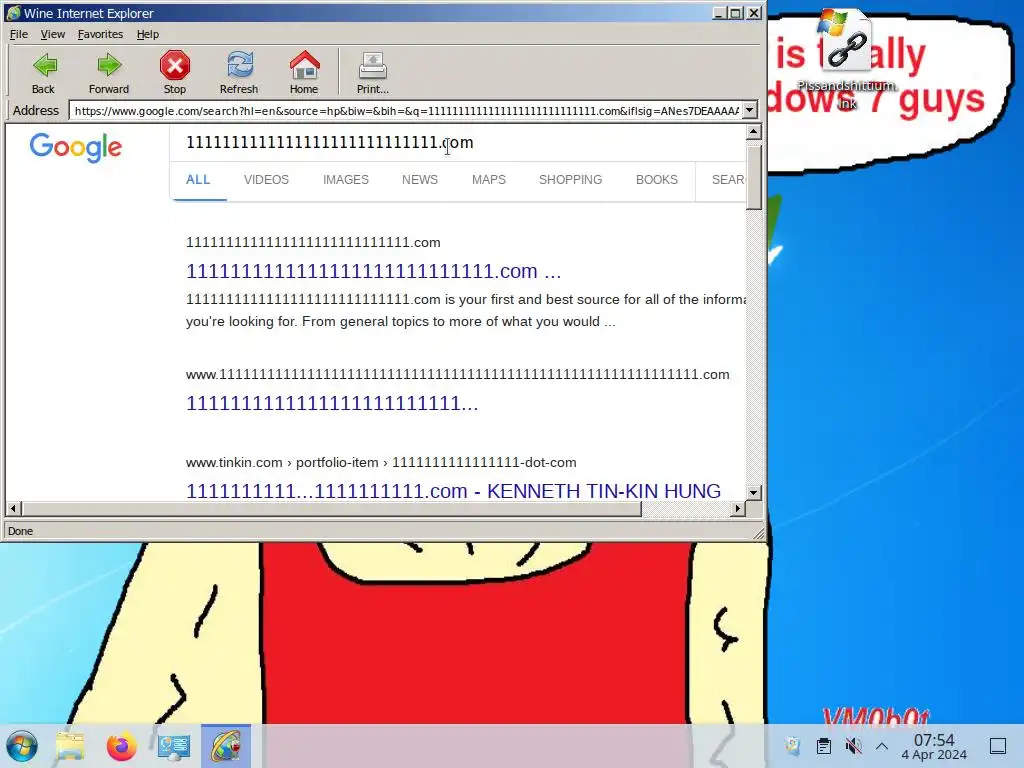Screen dimensions: 1024x768
Task: Go back using the Back arrow
Action: coord(44,72)
